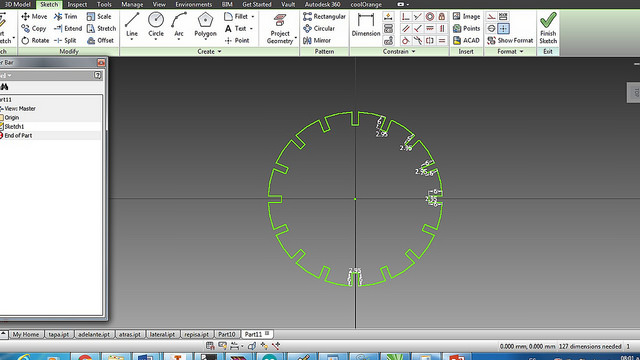Click Finish Sketch button

click(548, 28)
